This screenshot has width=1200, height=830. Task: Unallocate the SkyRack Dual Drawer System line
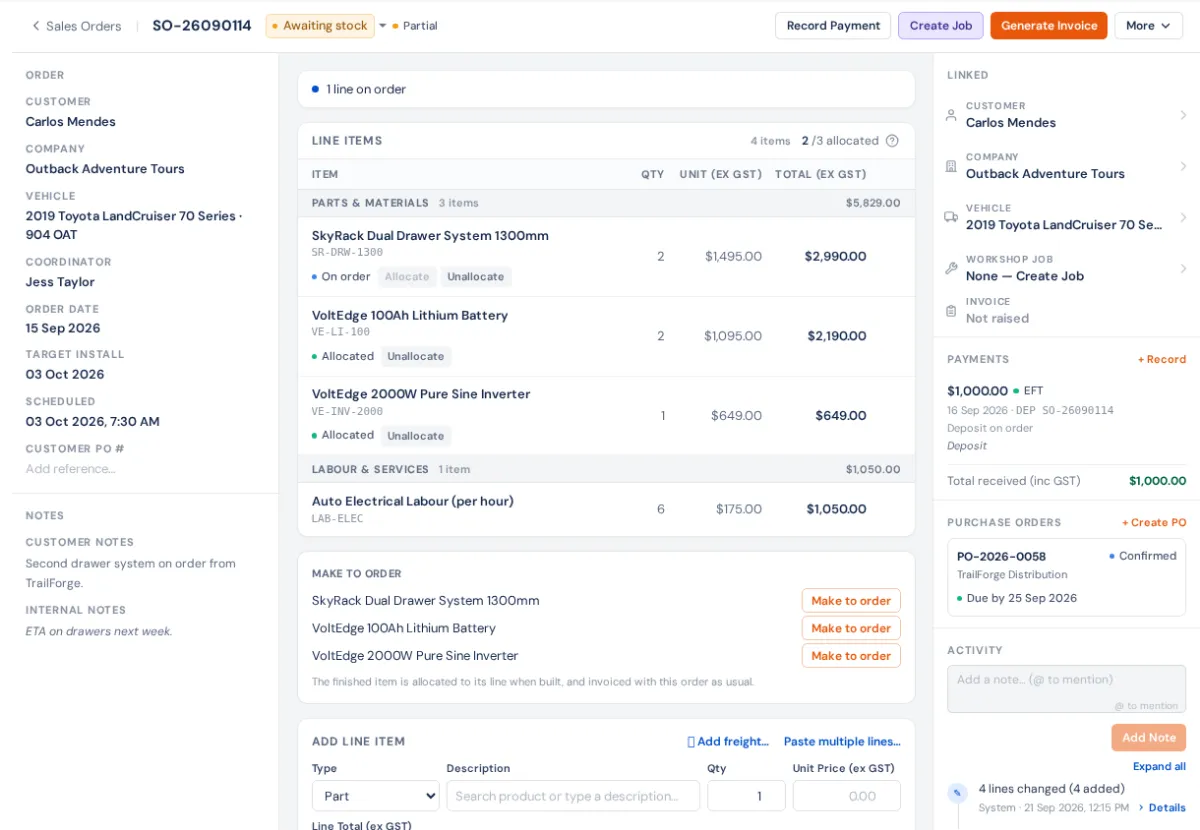click(476, 277)
